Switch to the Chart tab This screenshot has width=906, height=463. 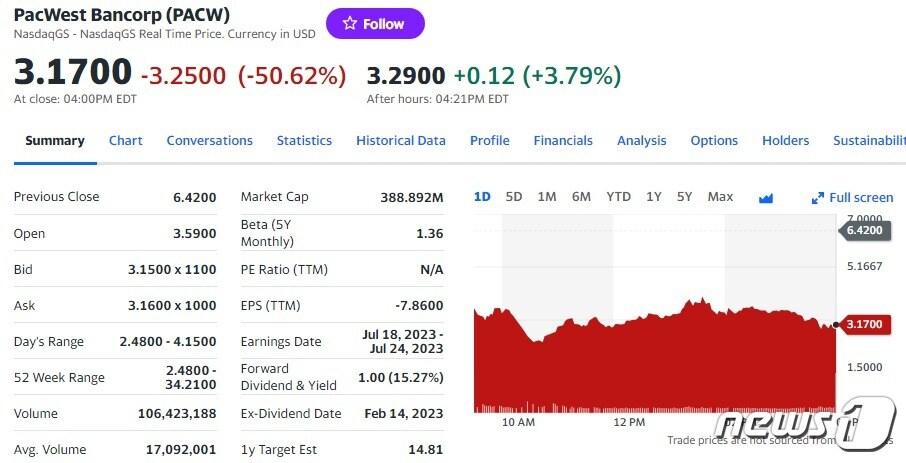coord(125,141)
